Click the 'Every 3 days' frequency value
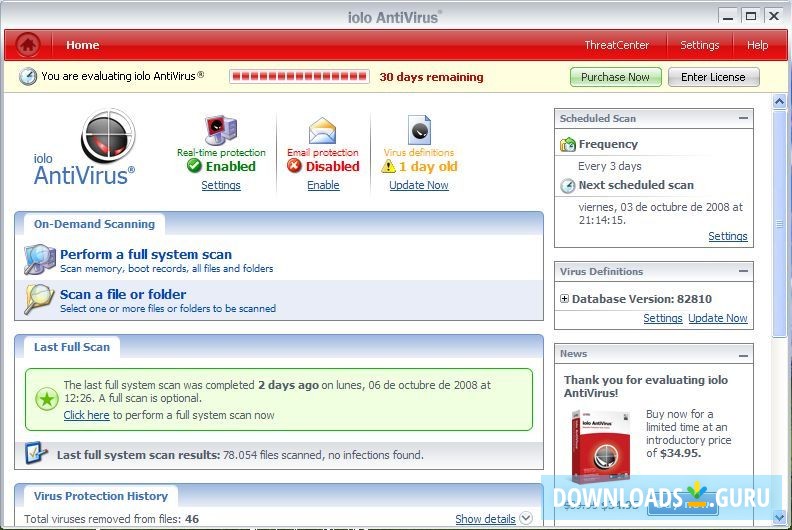The width and height of the screenshot is (792, 530). point(610,166)
